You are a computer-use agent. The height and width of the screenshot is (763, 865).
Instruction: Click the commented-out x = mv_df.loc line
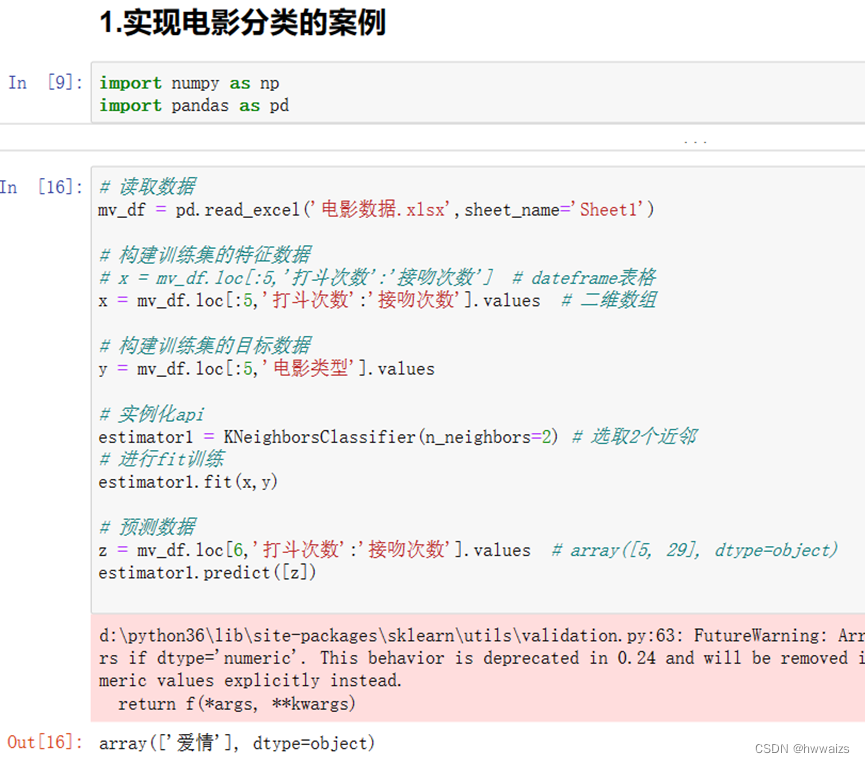(x=296, y=277)
